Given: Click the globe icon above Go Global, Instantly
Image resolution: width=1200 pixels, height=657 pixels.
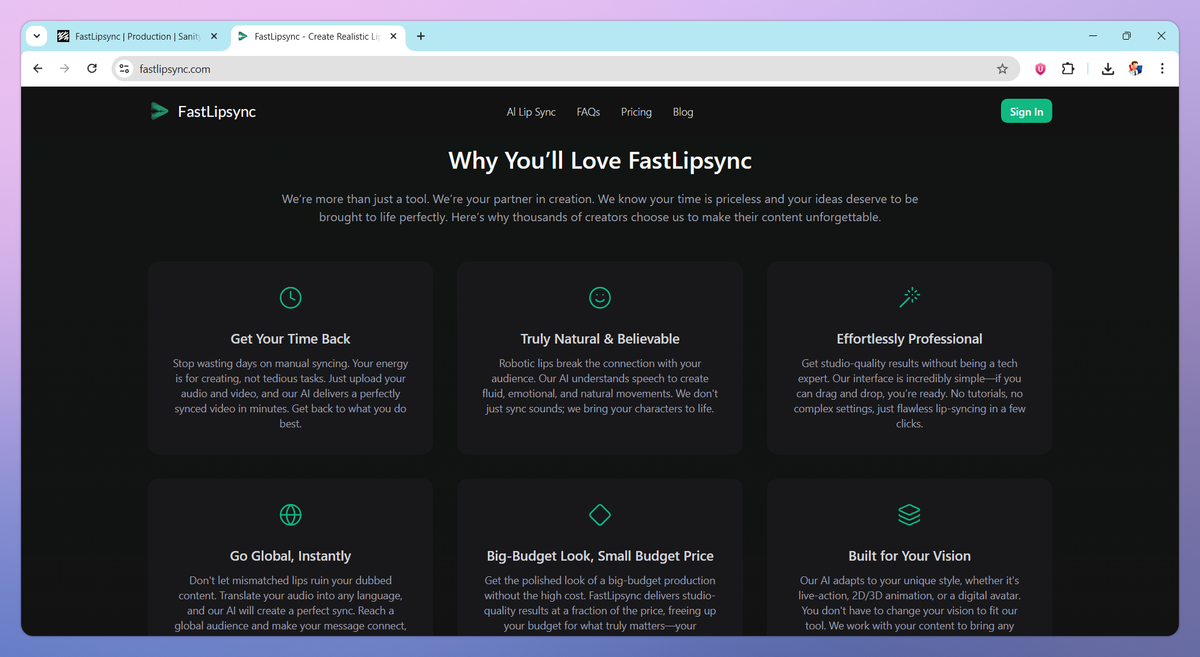Looking at the screenshot, I should point(290,514).
